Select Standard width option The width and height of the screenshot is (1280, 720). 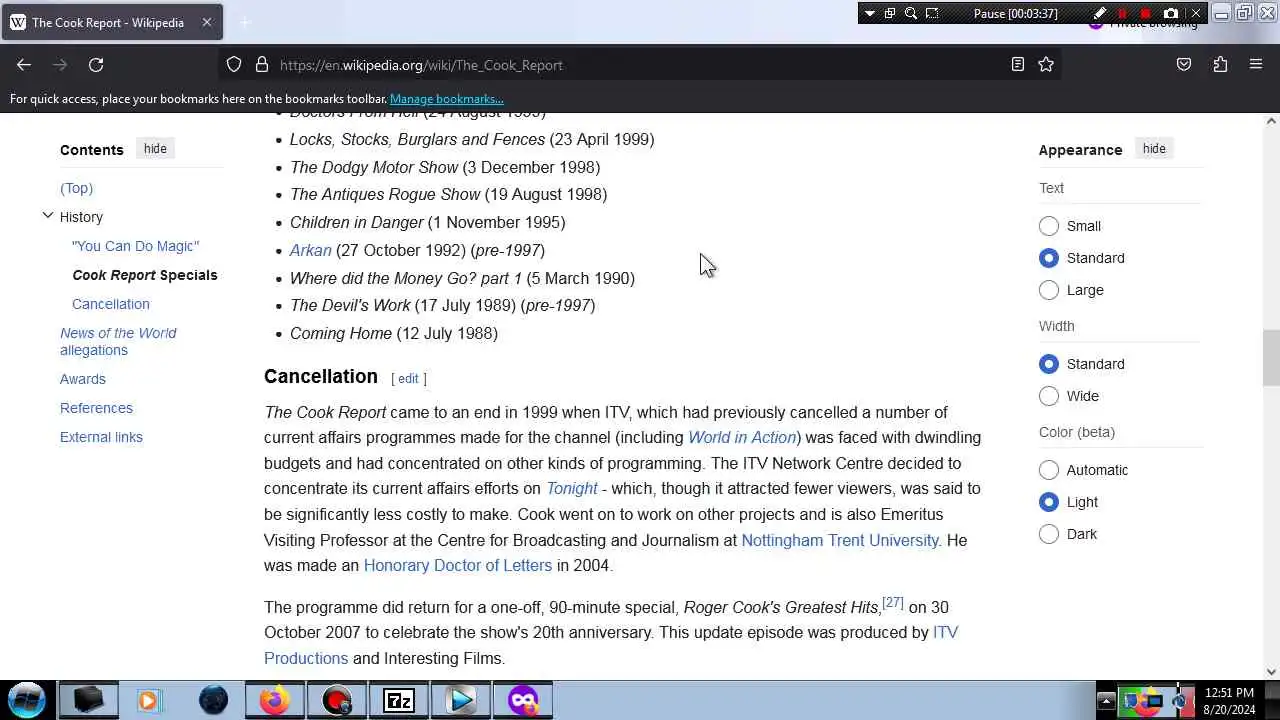point(1049,364)
